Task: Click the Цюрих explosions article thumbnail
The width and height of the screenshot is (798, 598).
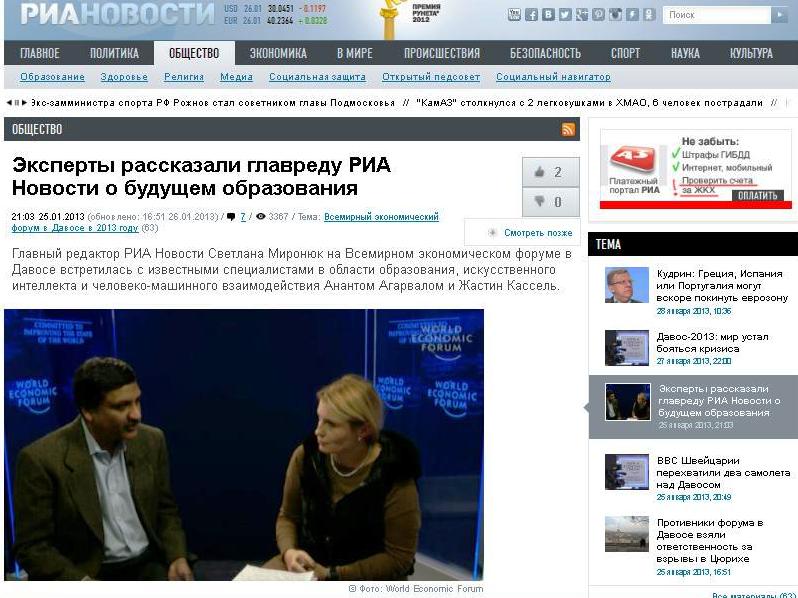Action: [x=626, y=534]
